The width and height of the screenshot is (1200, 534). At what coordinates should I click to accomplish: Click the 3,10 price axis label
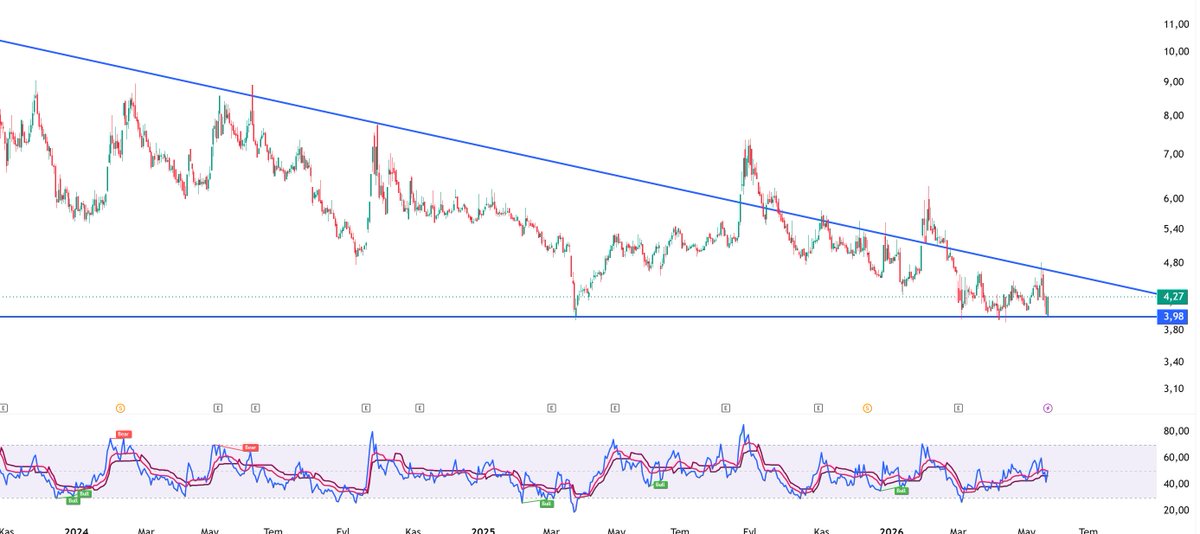[x=1175, y=389]
